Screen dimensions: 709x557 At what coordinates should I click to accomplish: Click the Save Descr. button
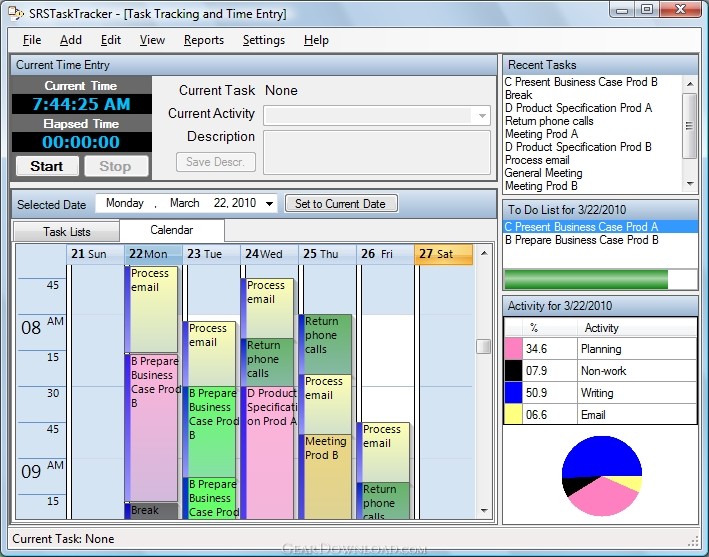215,162
